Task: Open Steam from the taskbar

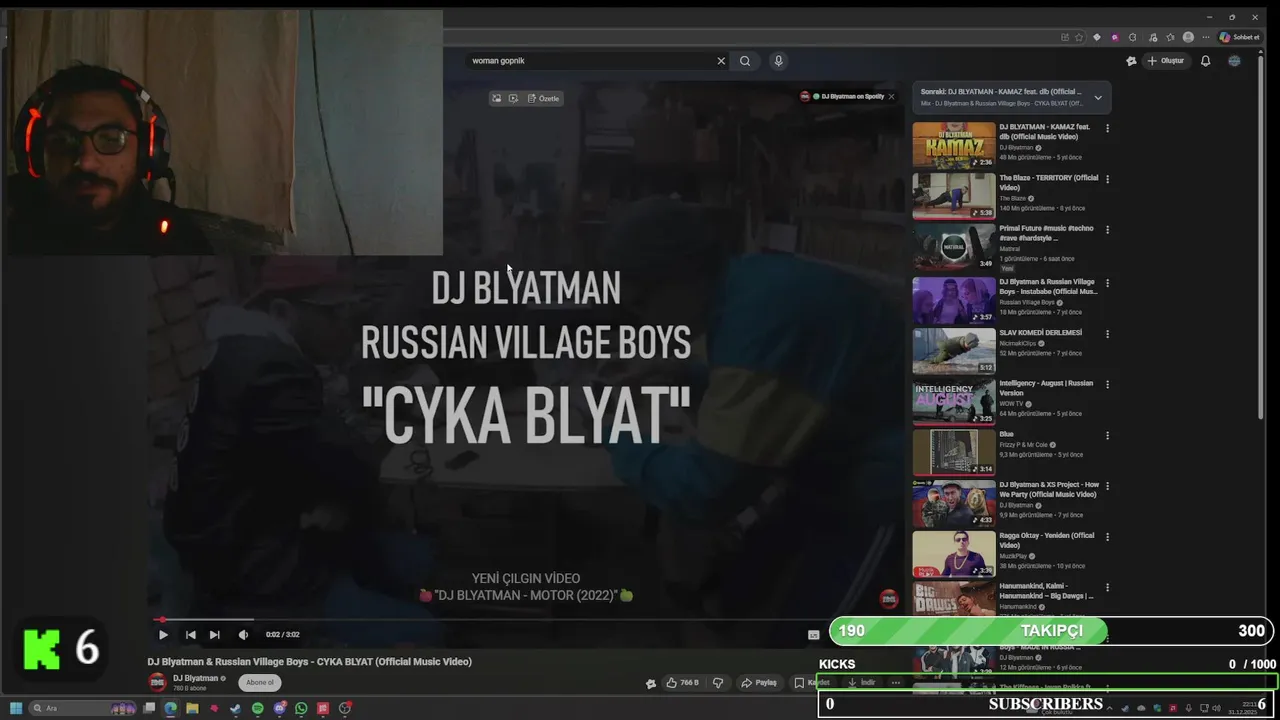Action: [x=235, y=708]
